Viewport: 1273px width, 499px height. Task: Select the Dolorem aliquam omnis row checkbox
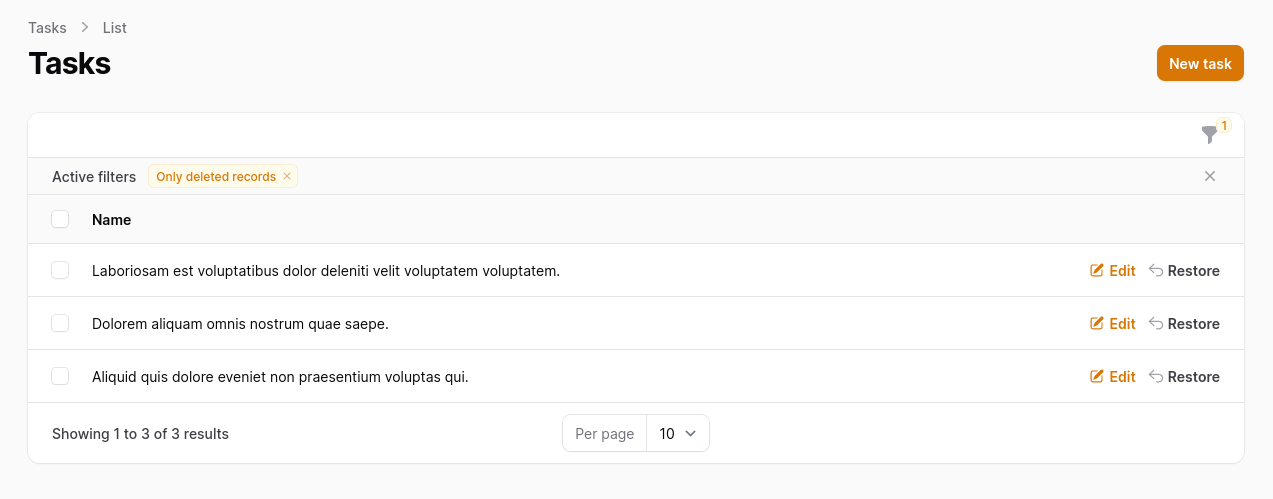[60, 323]
